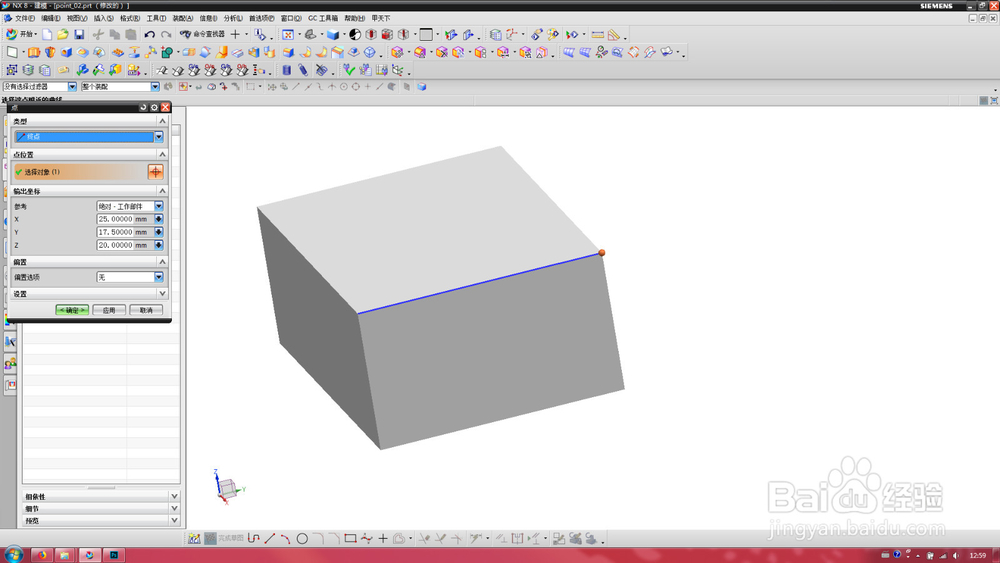This screenshot has height=563, width=1000.
Task: Select the Revolve feature icon
Action: coord(50,52)
